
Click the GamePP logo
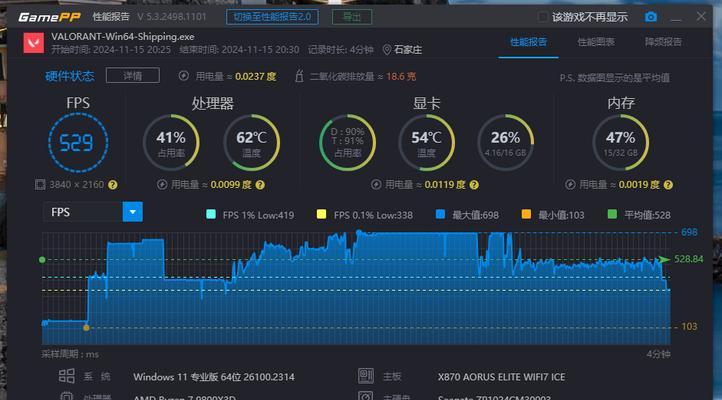coord(49,17)
